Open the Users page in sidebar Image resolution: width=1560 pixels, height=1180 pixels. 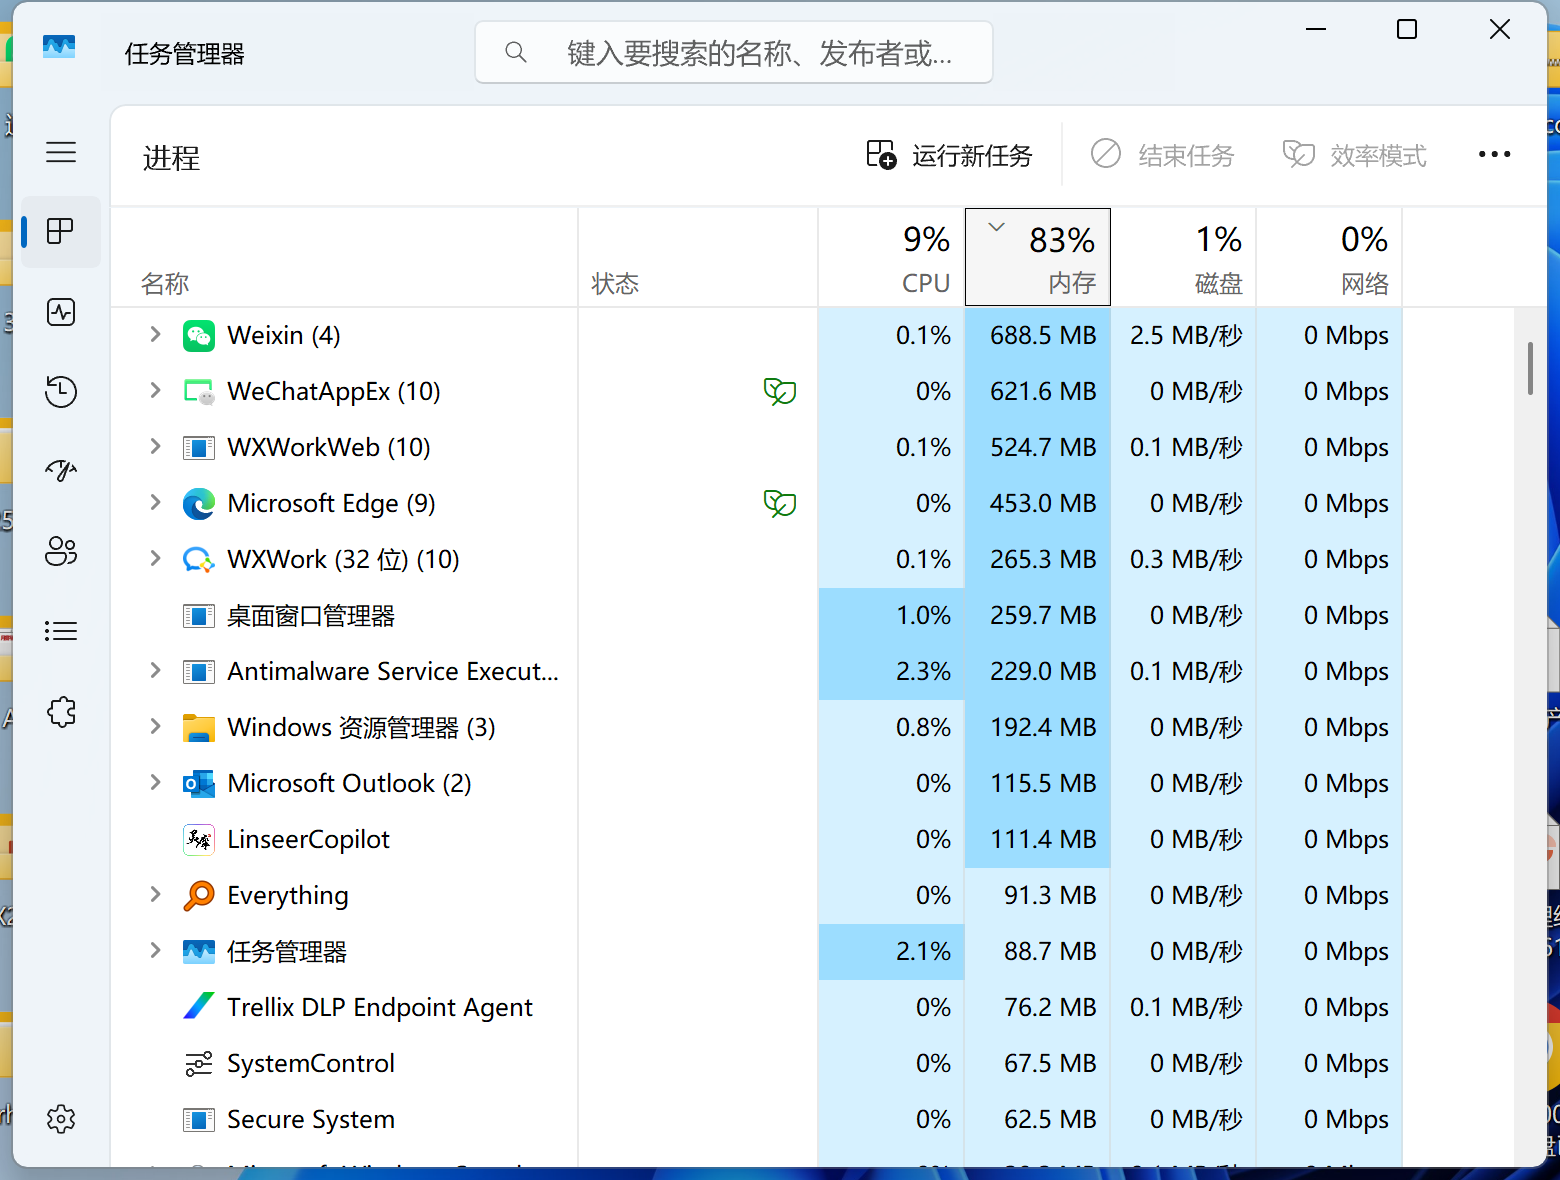tap(61, 551)
